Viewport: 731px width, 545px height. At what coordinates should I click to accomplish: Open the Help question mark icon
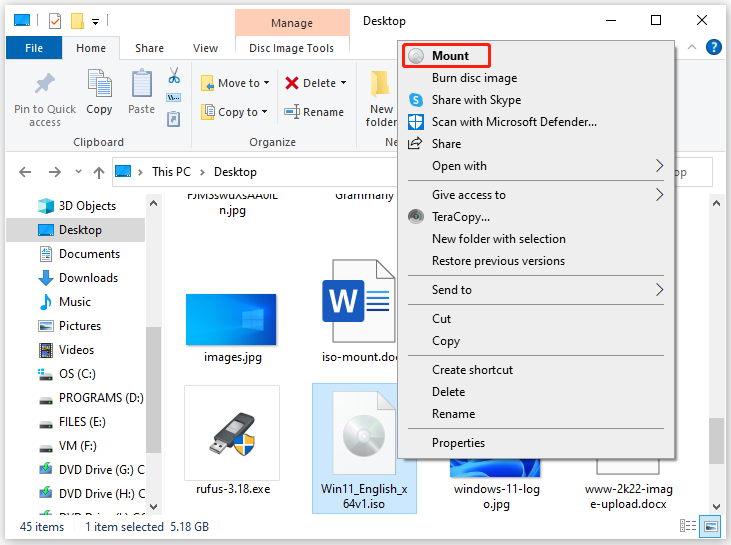(x=713, y=47)
